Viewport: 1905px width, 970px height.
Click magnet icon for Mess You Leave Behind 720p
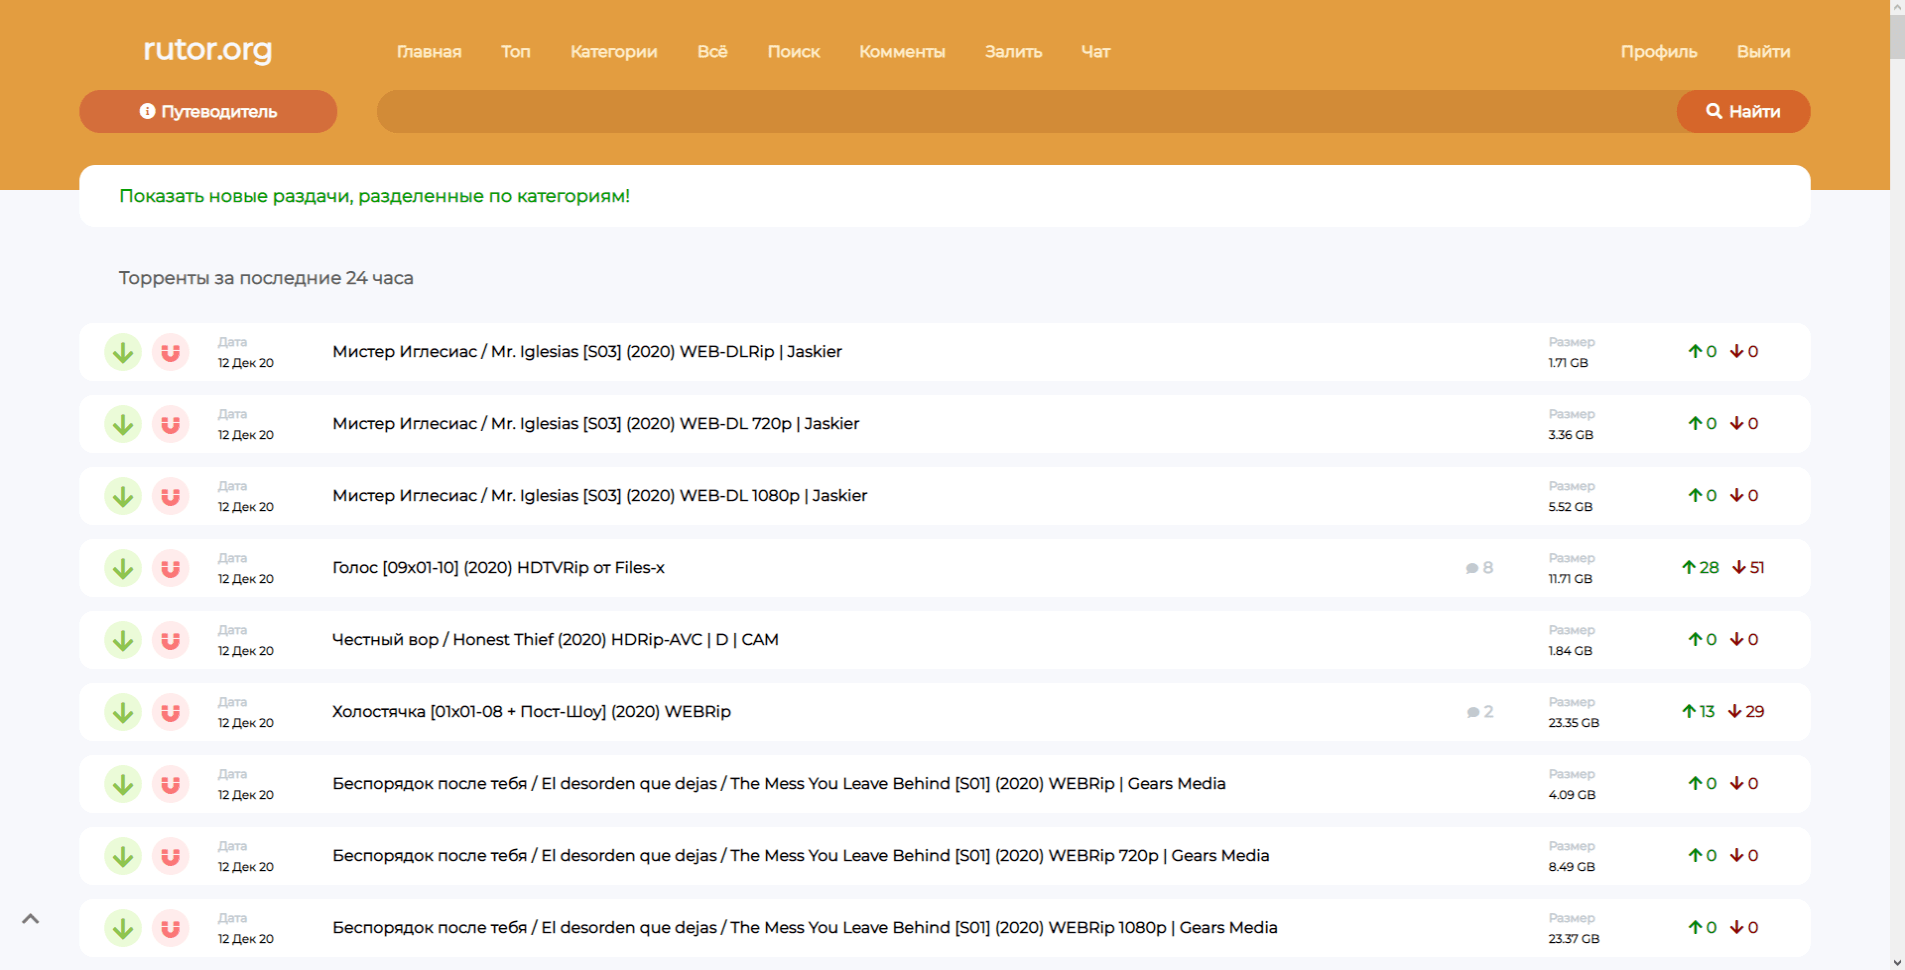coord(171,856)
